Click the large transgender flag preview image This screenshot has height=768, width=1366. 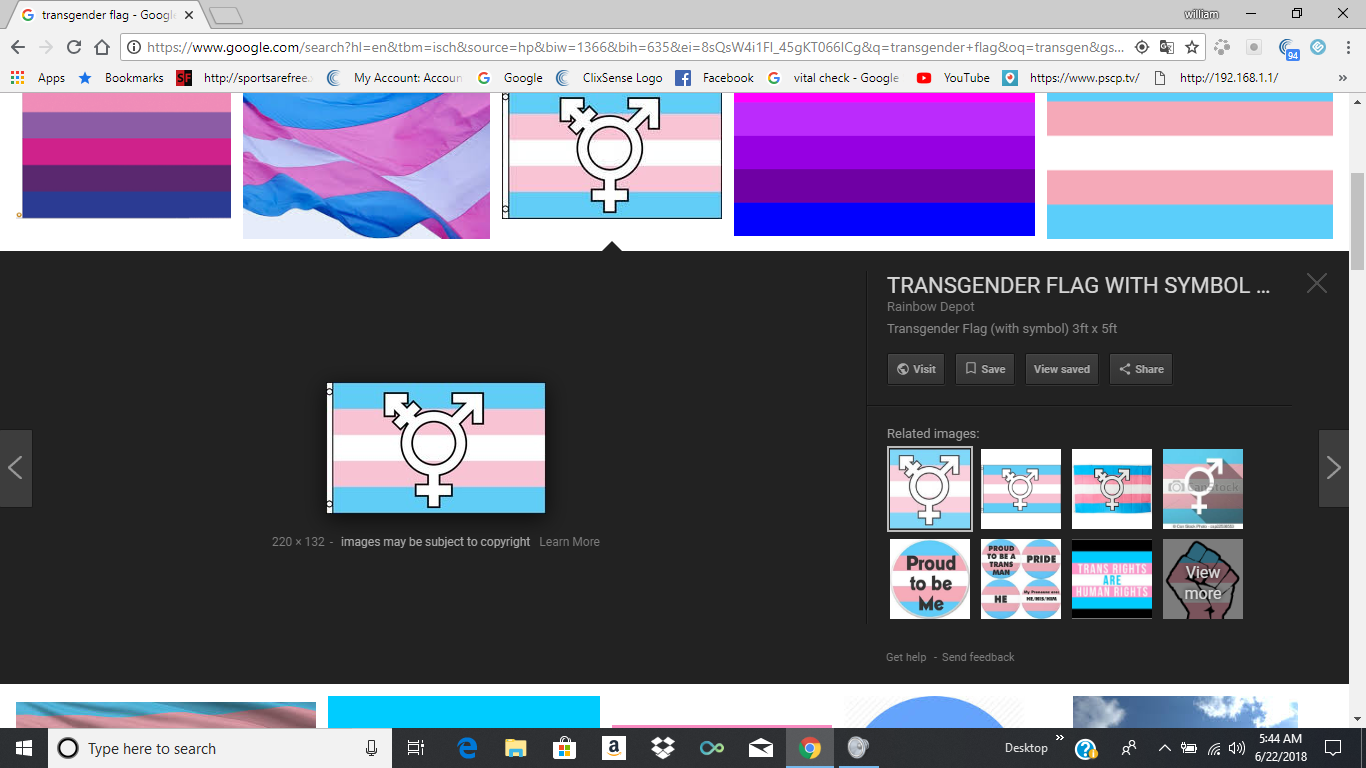[x=436, y=448]
